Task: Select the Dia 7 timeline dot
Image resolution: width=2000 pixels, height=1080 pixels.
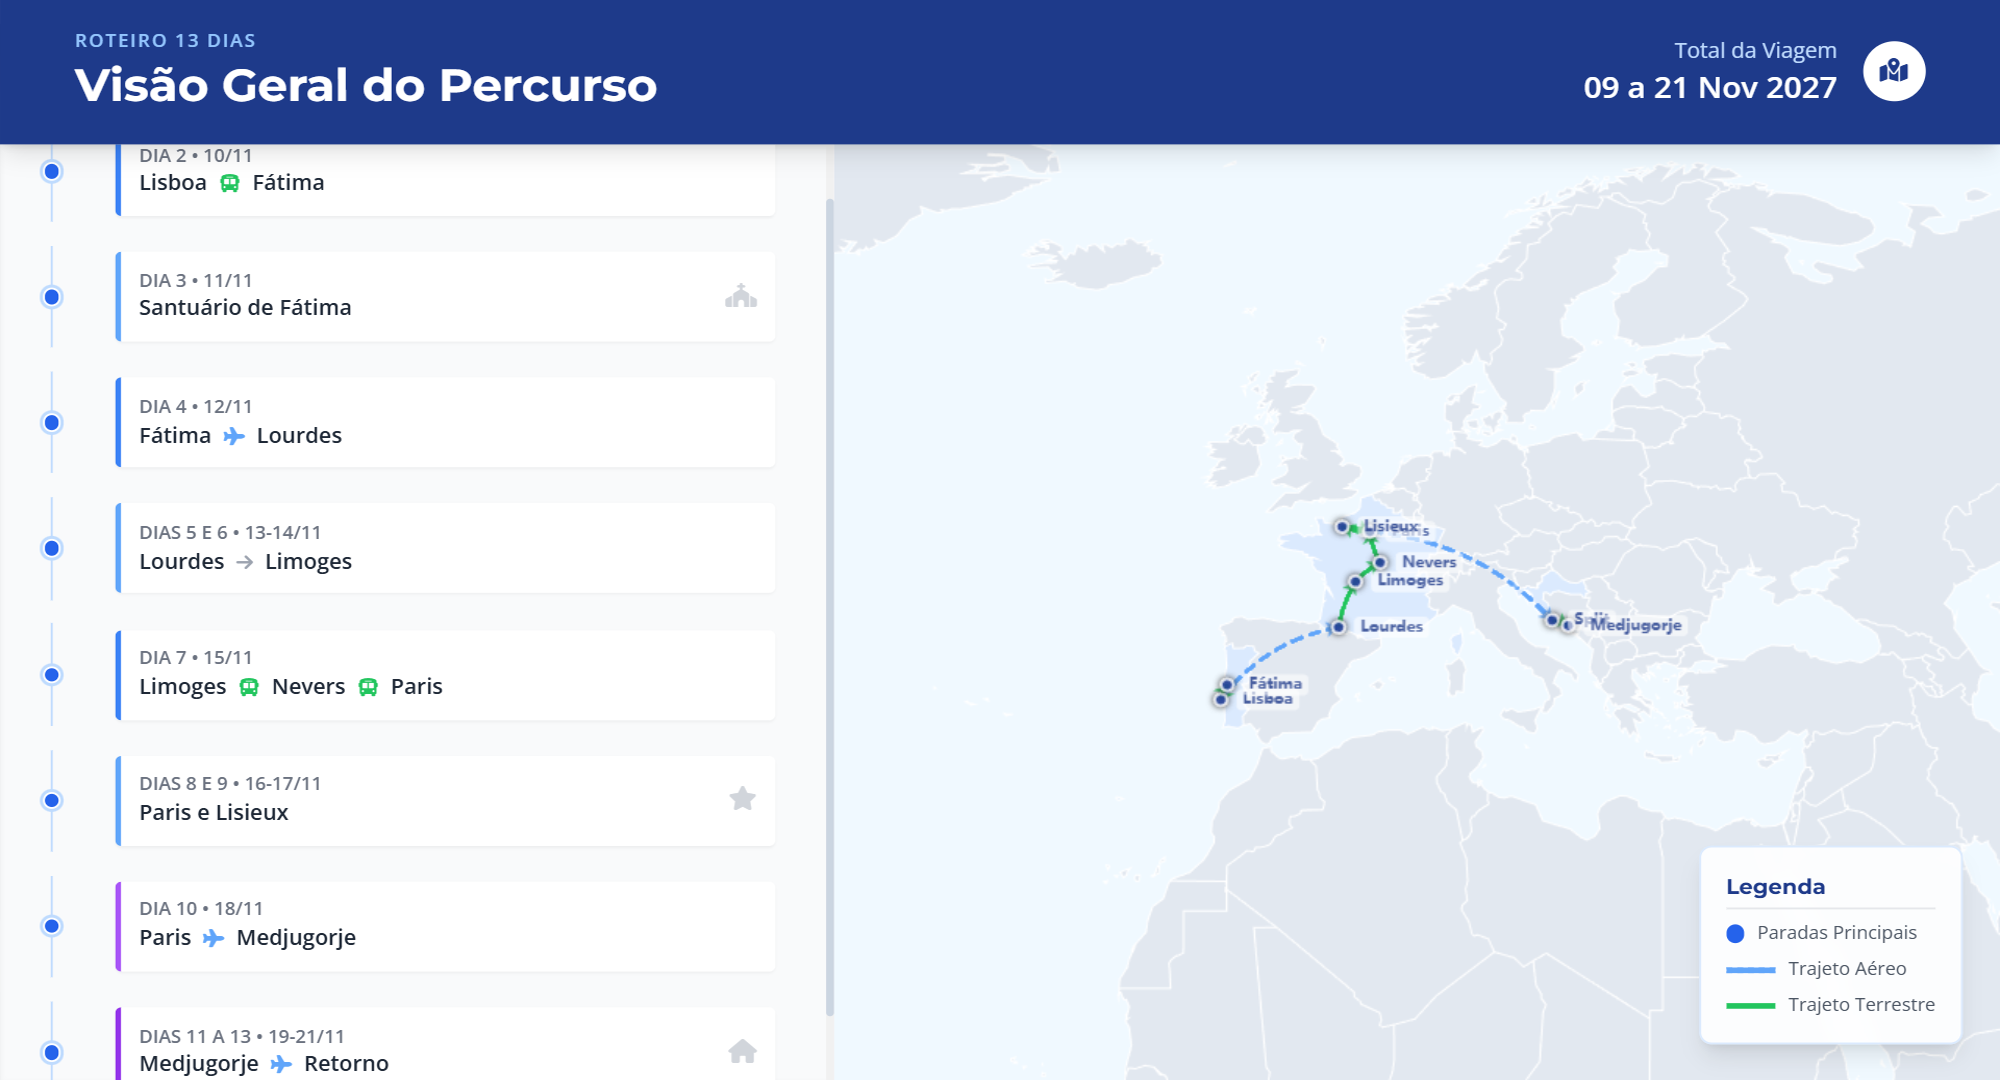Action: pos(52,675)
